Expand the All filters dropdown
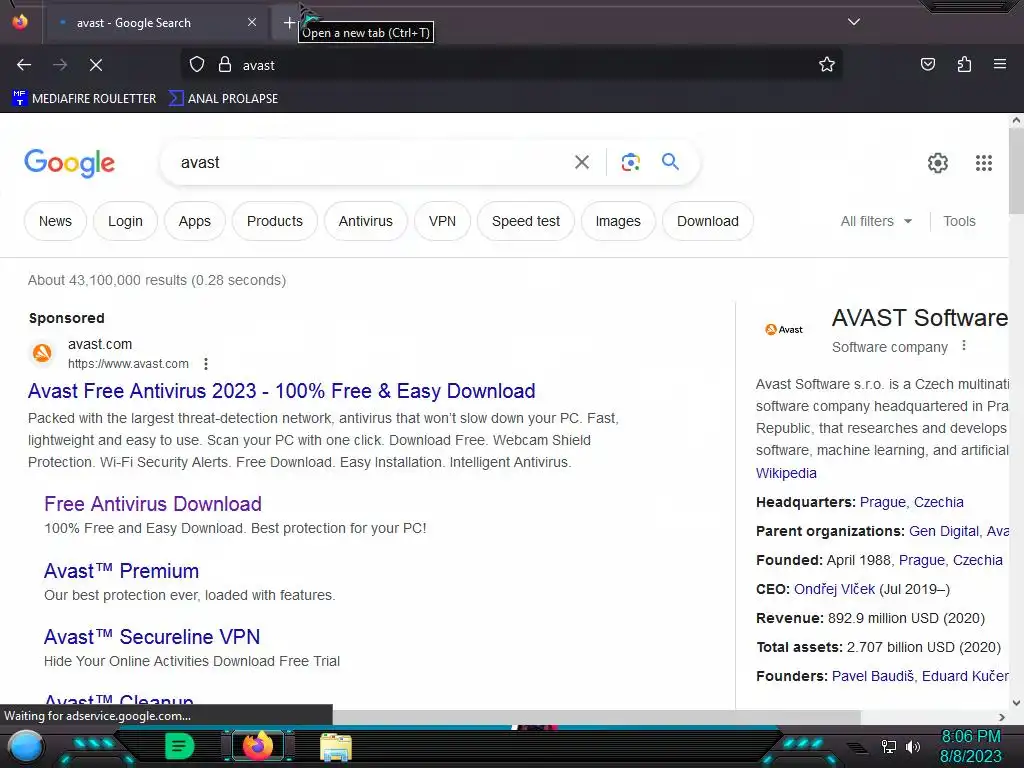The image size is (1024, 768). [x=876, y=221]
